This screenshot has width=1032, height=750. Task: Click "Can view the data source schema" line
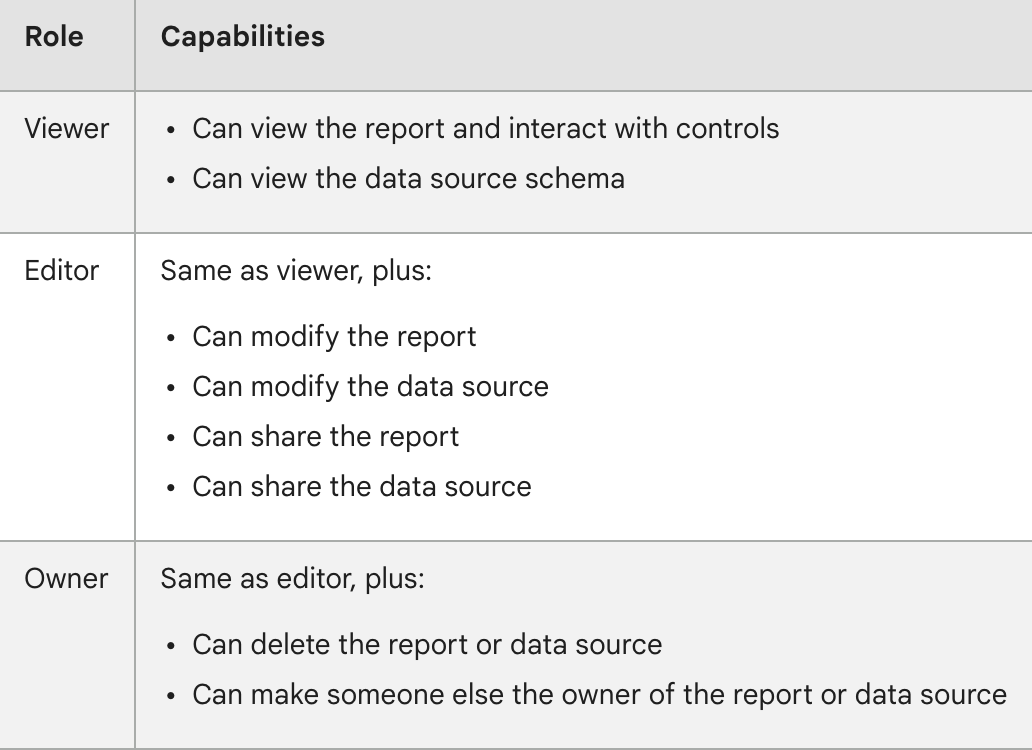[x=408, y=178]
